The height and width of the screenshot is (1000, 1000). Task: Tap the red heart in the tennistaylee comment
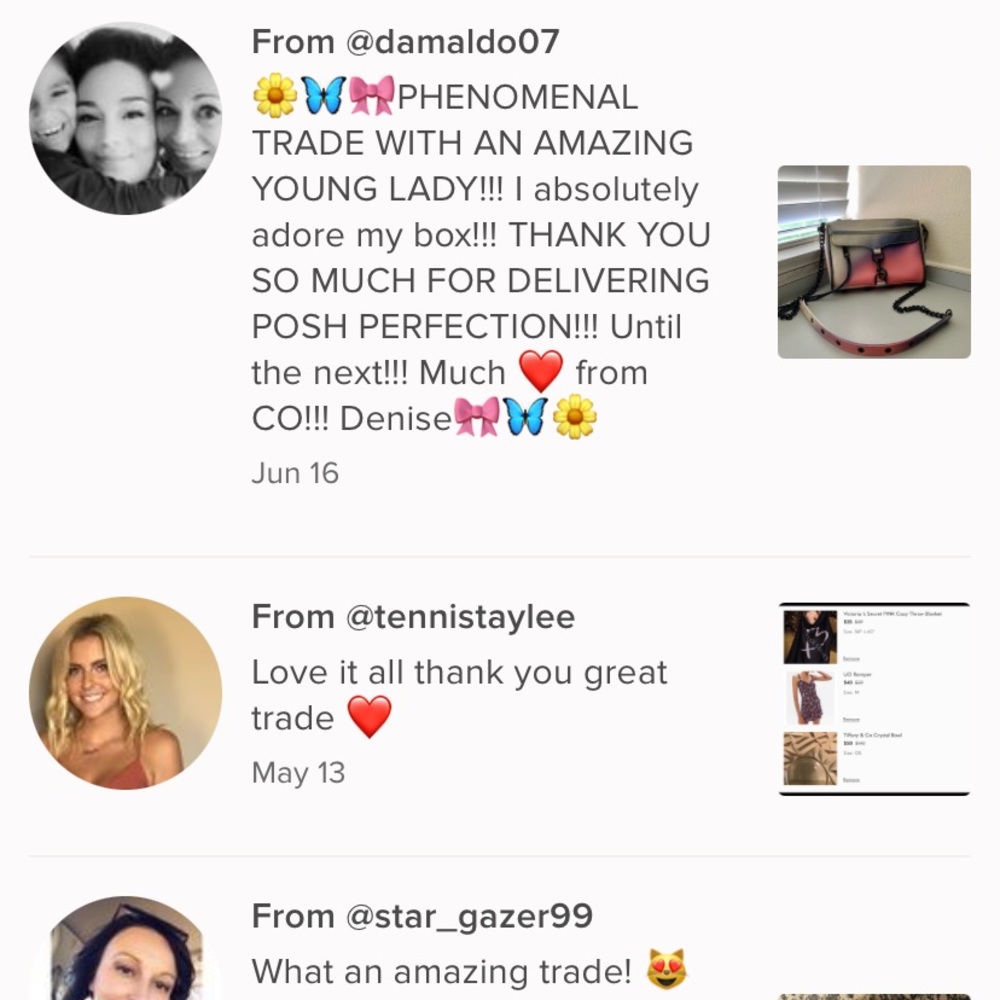369,718
